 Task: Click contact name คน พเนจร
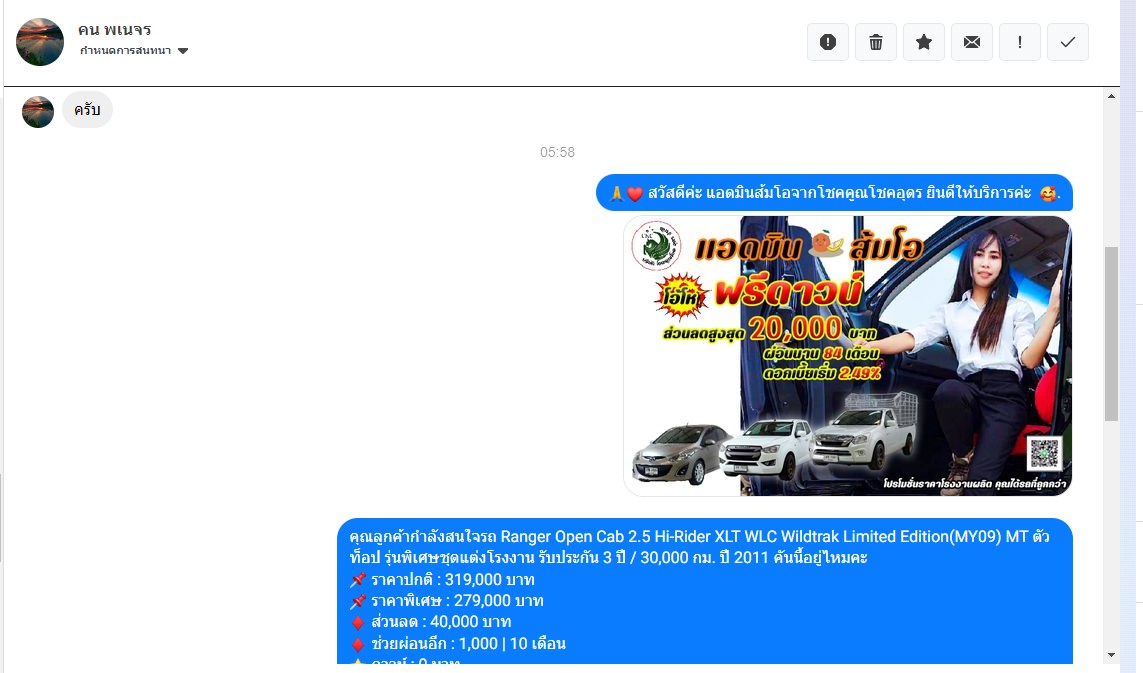pos(114,30)
